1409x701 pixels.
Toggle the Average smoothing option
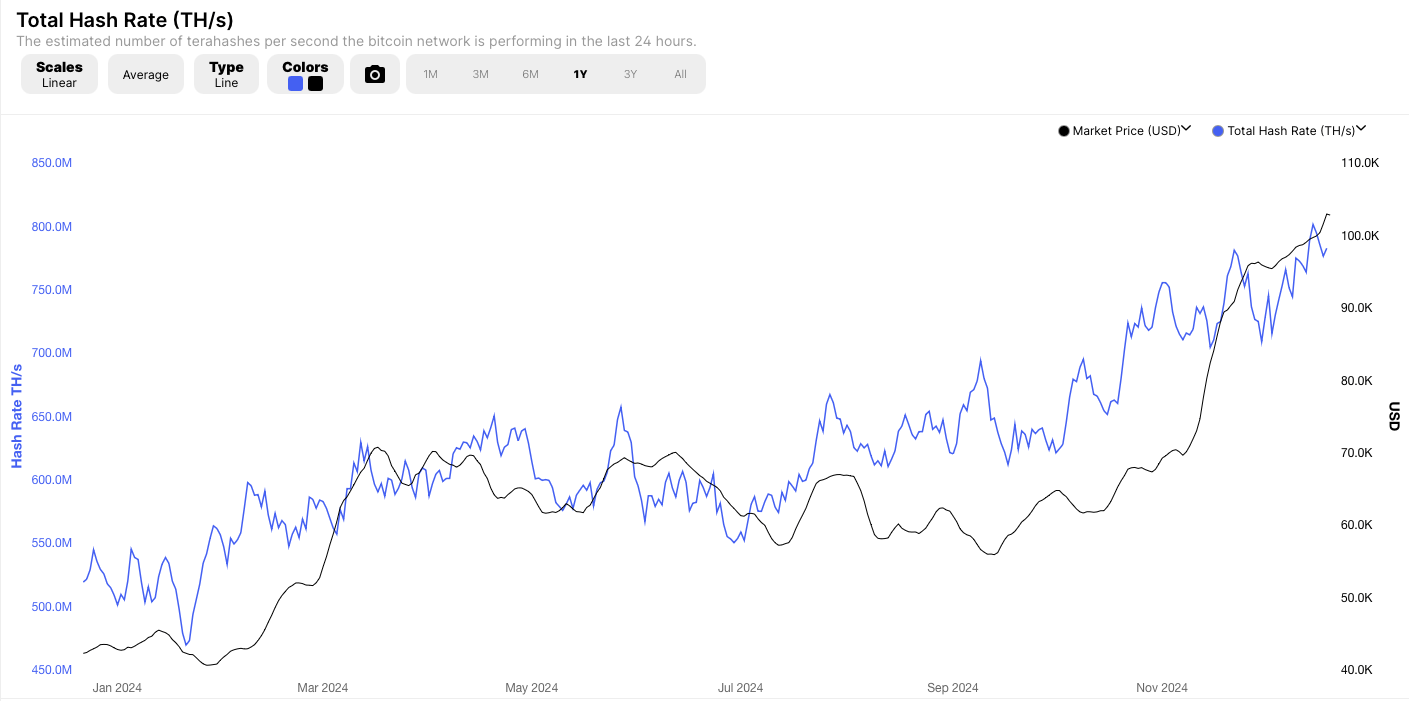146,74
